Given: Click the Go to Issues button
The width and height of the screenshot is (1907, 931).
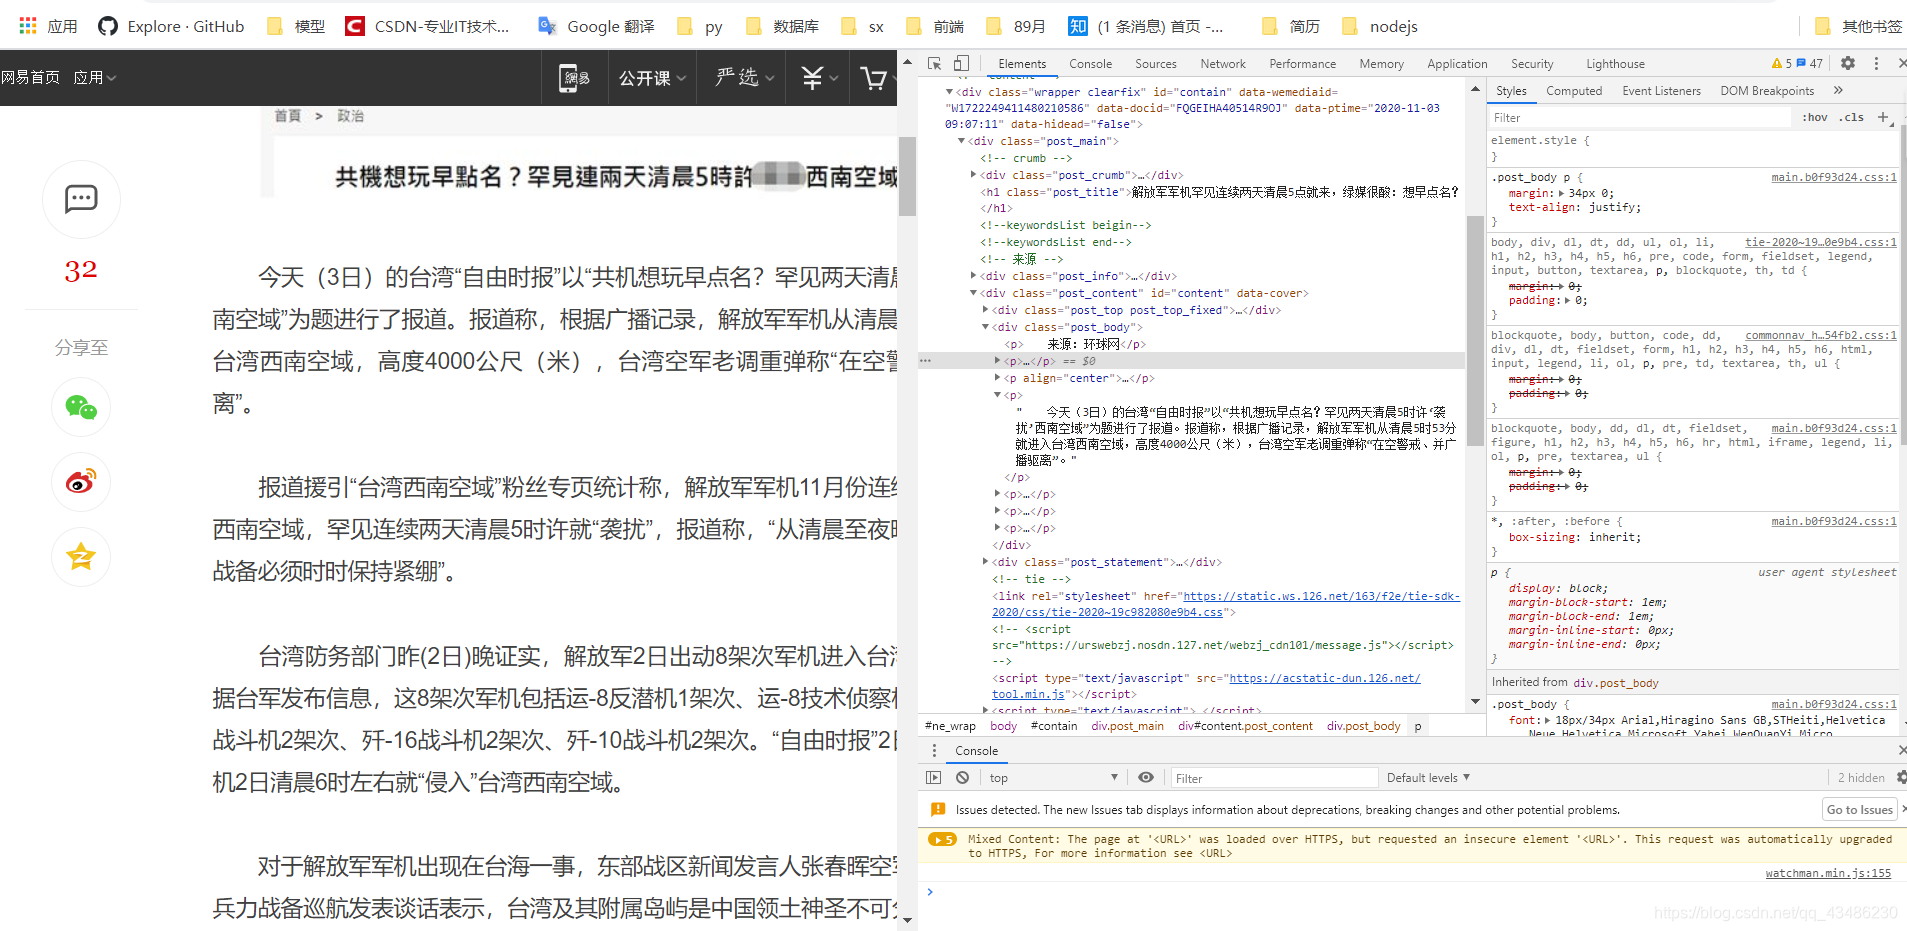Looking at the screenshot, I should (1859, 809).
